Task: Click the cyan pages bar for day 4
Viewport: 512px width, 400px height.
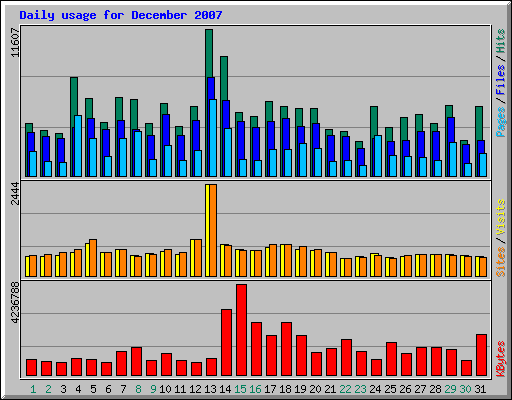Action: (x=78, y=146)
